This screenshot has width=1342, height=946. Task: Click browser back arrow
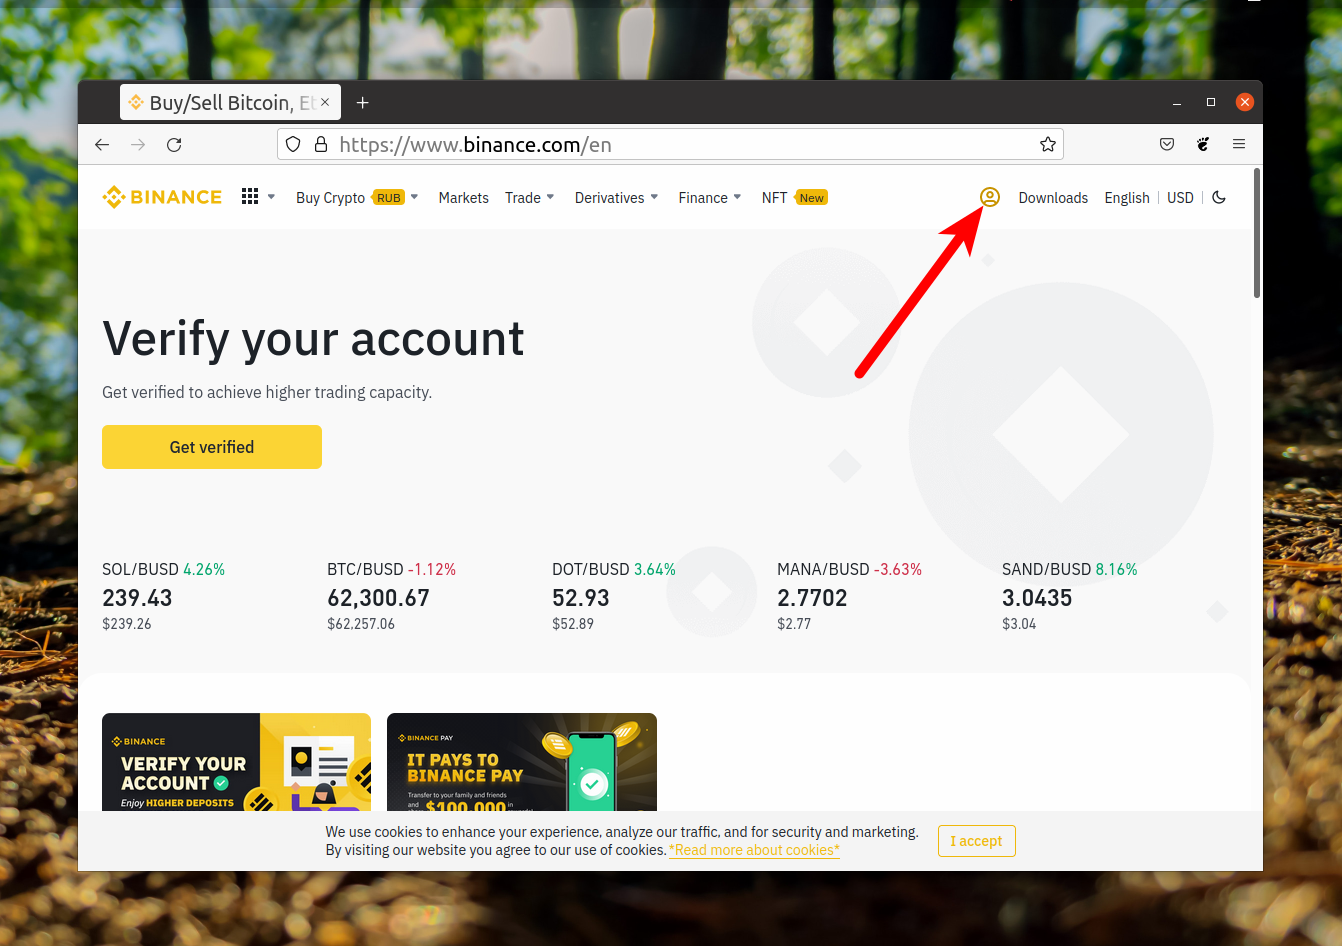(102, 144)
